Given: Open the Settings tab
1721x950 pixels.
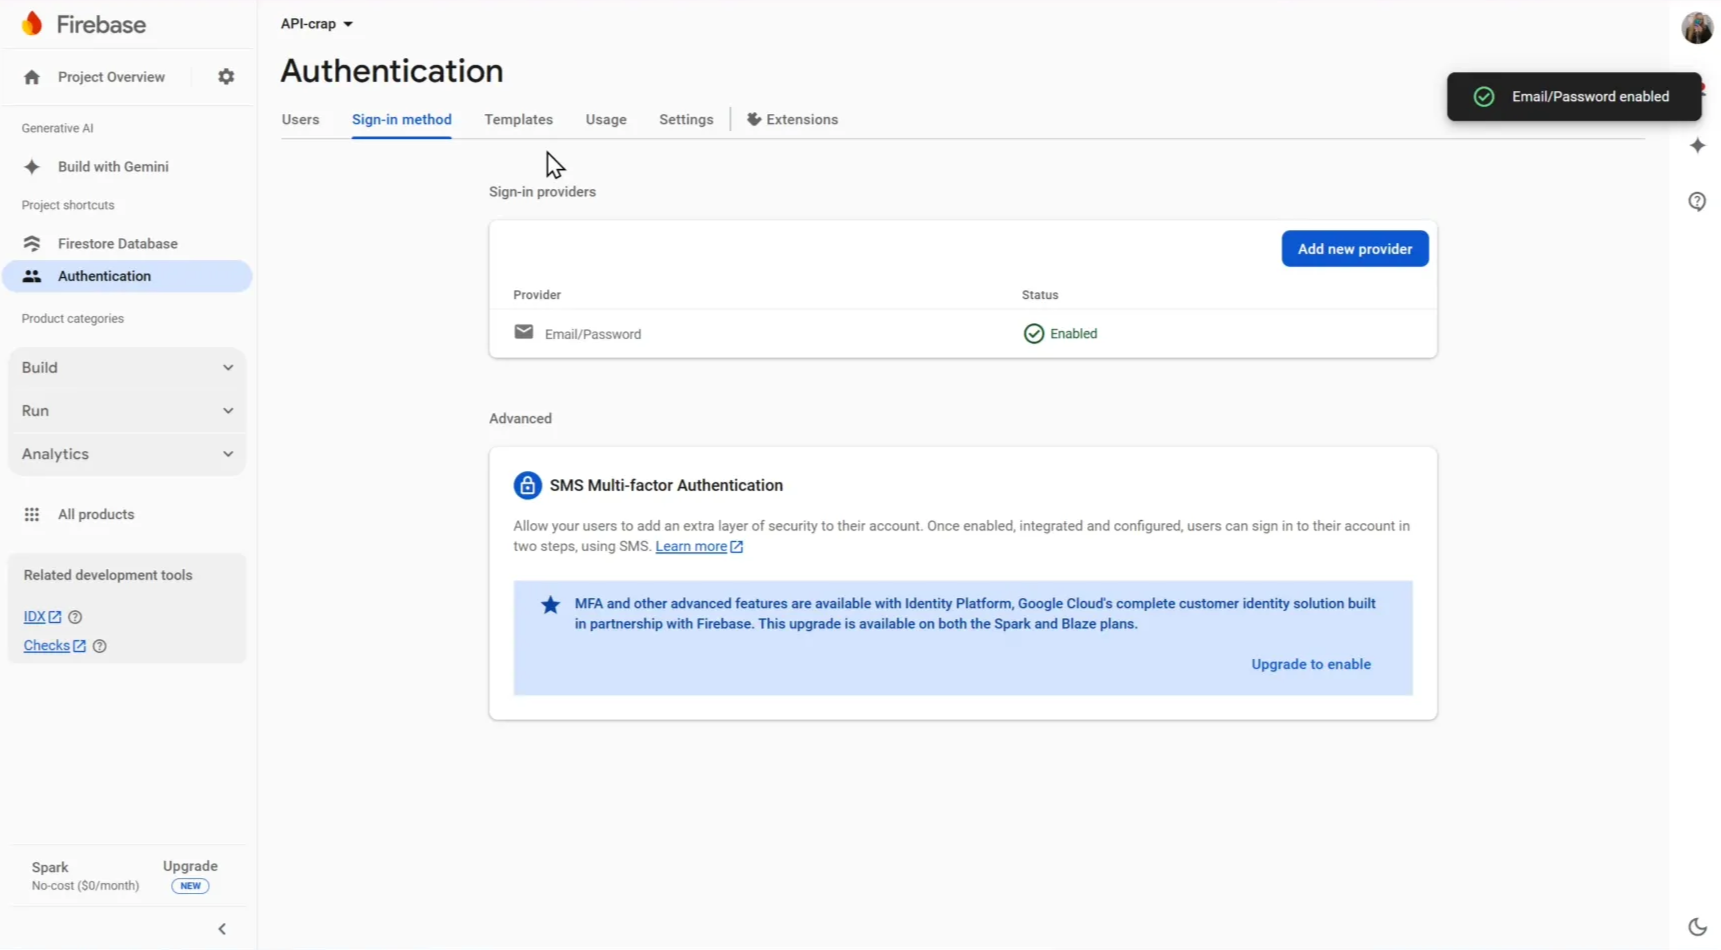Looking at the screenshot, I should click(686, 119).
